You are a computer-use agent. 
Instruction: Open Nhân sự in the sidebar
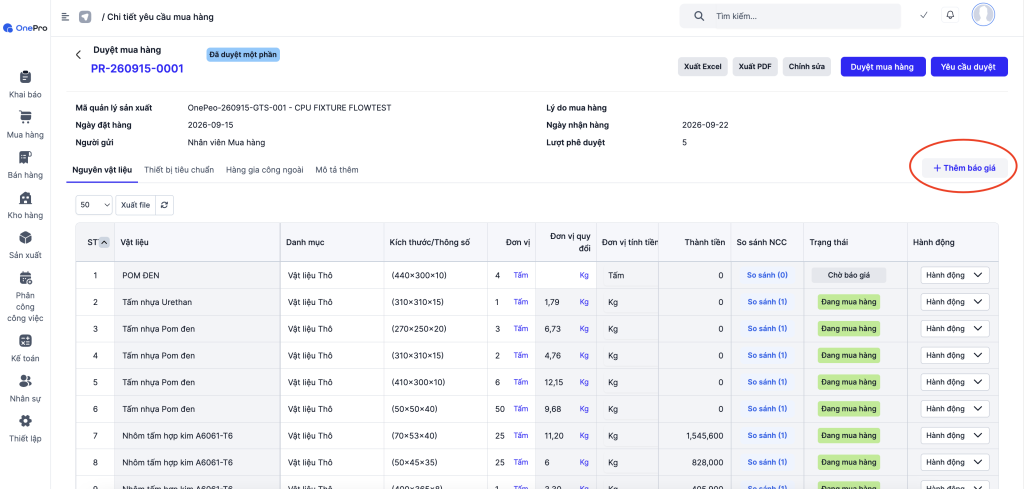(x=25, y=388)
